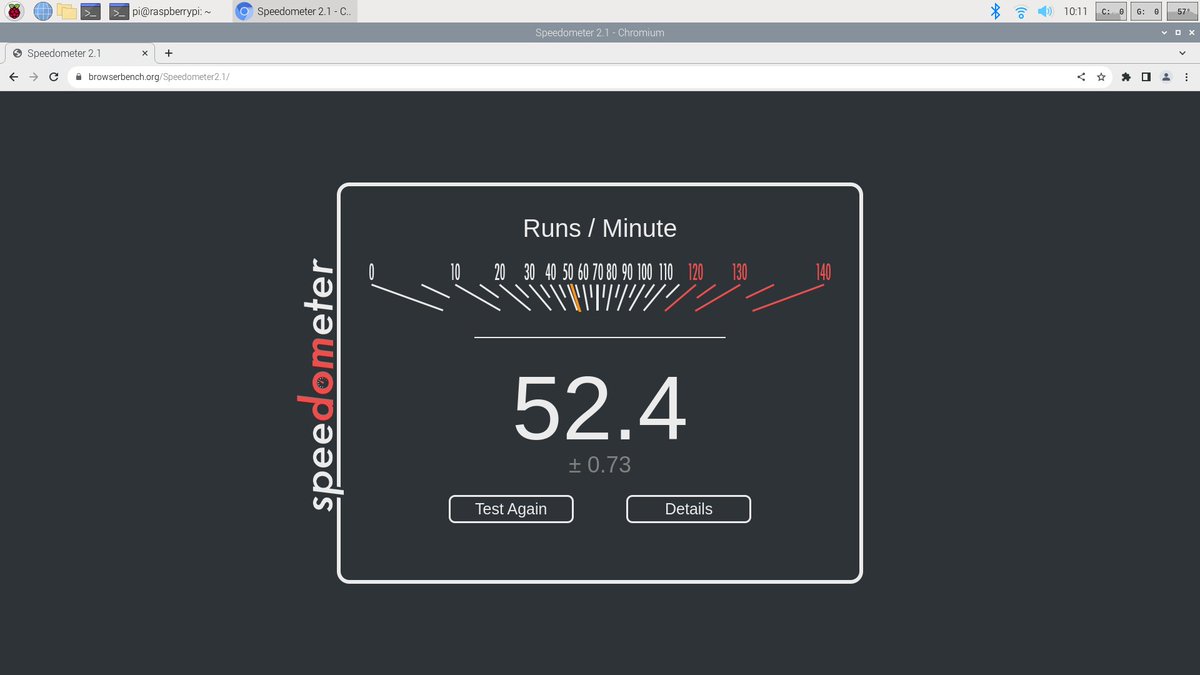The height and width of the screenshot is (675, 1200).
Task: Open a new tab with the plus button
Action: 168,53
